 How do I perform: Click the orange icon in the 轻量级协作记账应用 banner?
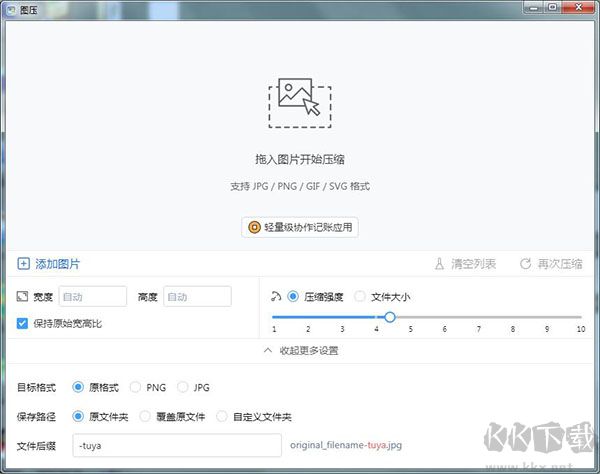(x=254, y=227)
